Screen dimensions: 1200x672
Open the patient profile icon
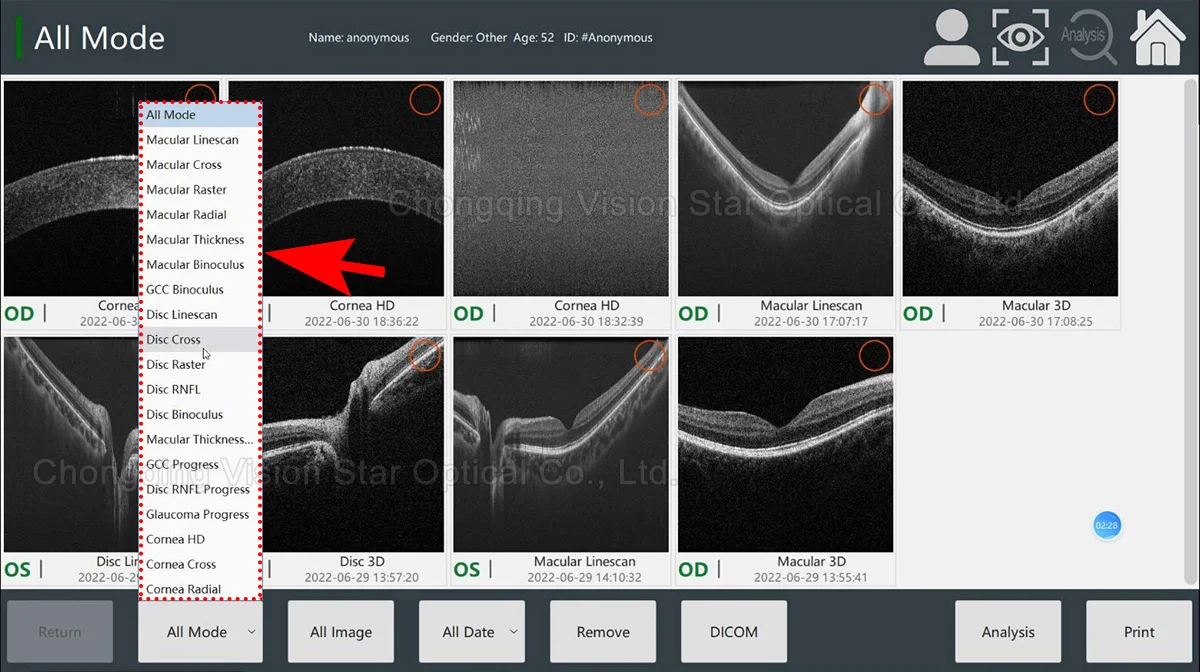tap(950, 37)
